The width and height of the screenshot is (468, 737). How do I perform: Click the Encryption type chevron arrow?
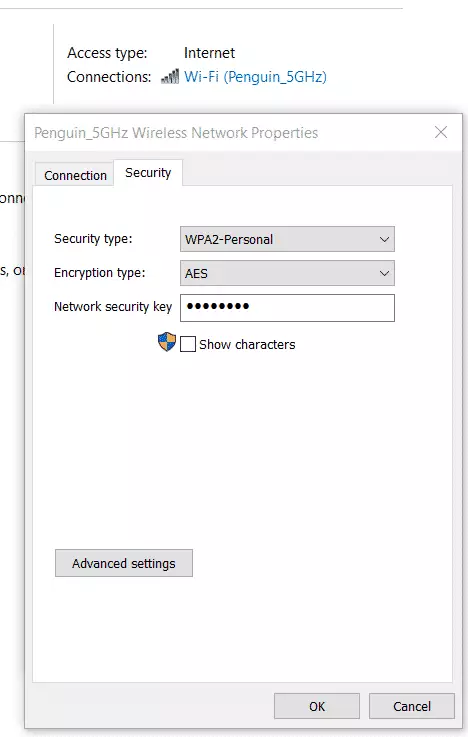[x=384, y=273]
